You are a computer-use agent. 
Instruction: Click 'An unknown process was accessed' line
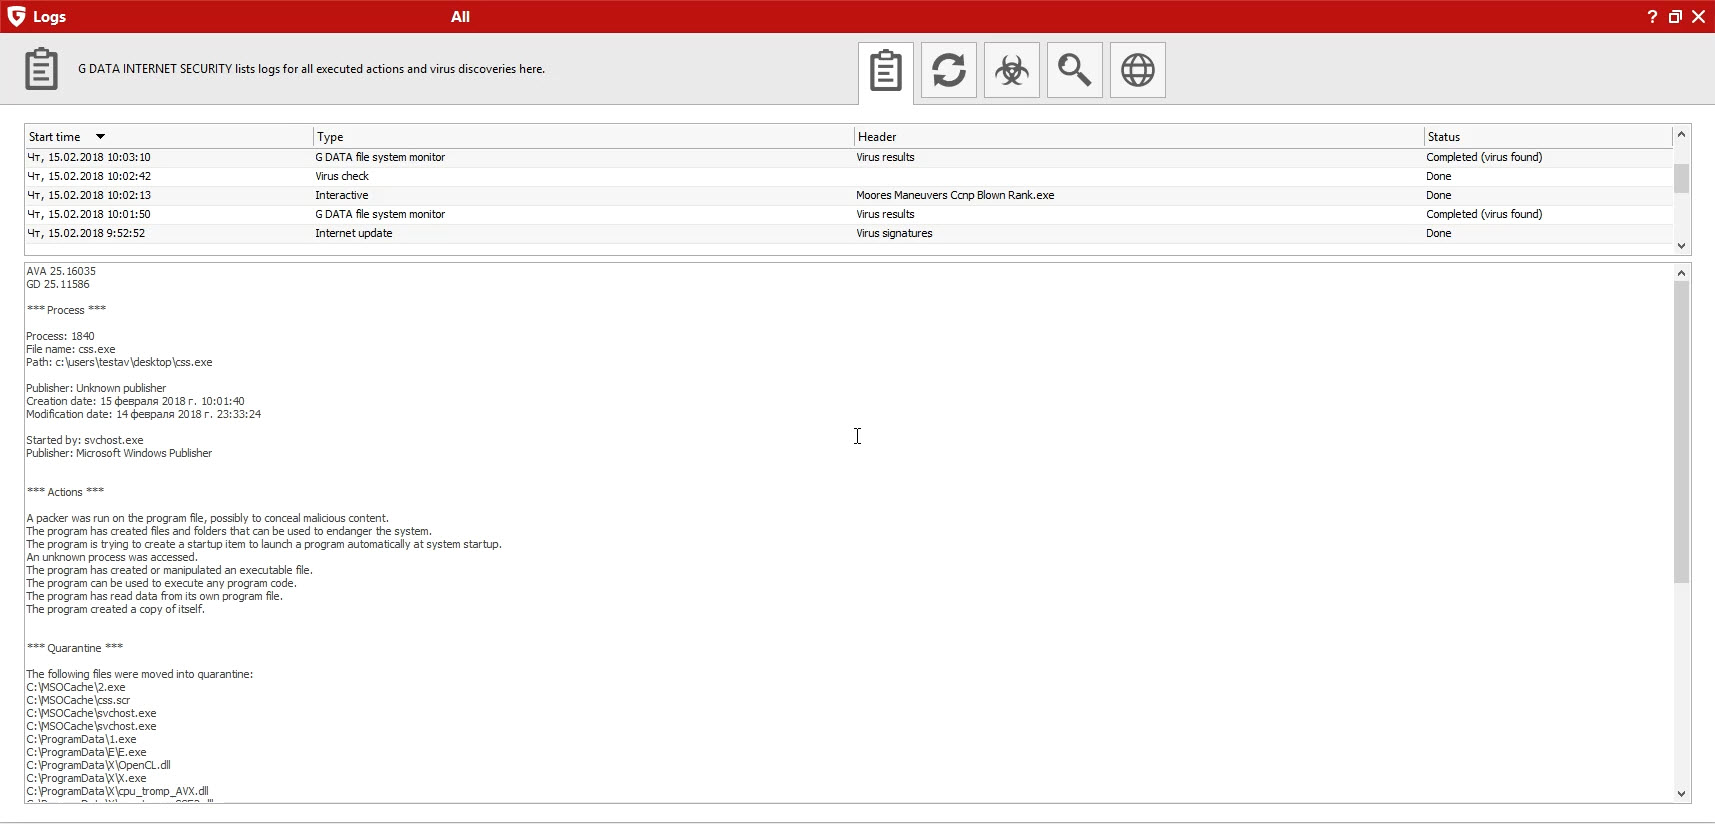tap(112, 557)
